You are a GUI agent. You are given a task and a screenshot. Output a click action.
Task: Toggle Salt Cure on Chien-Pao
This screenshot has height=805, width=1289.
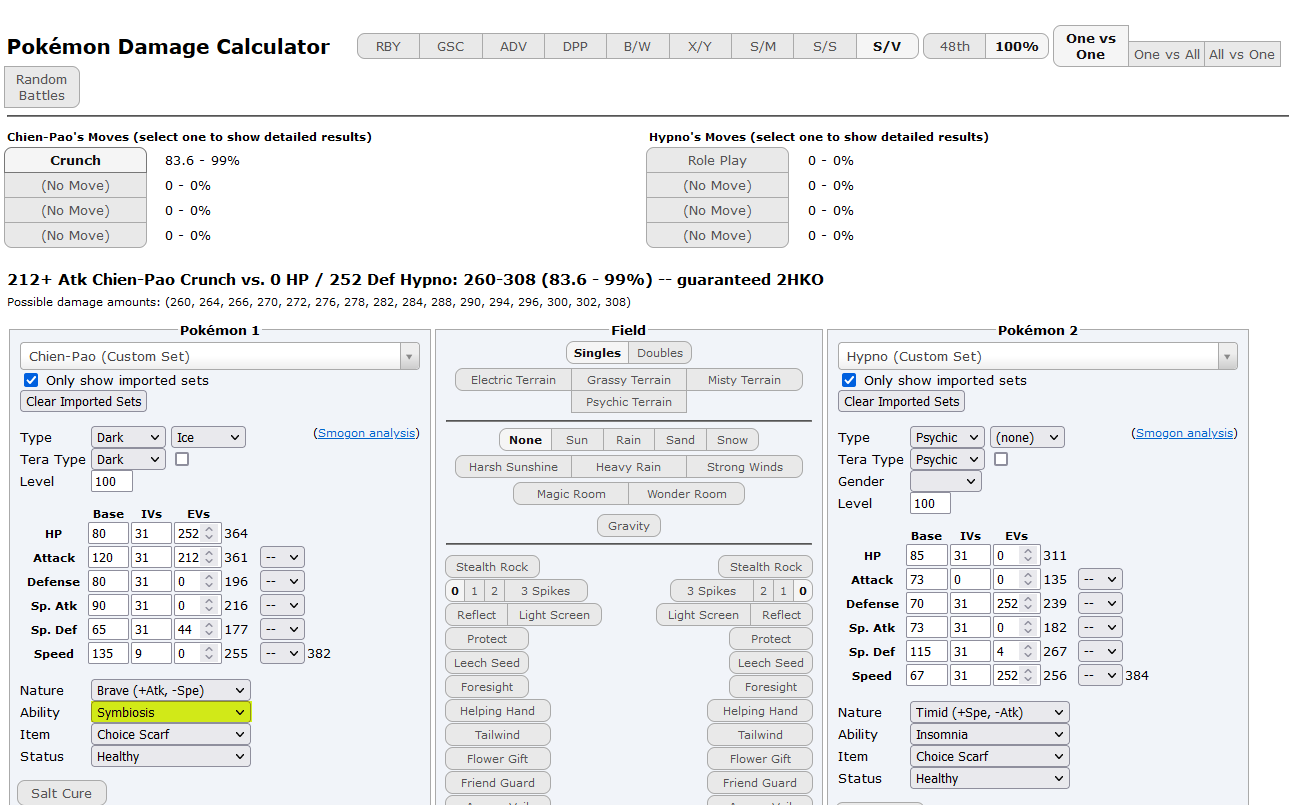(x=61, y=792)
